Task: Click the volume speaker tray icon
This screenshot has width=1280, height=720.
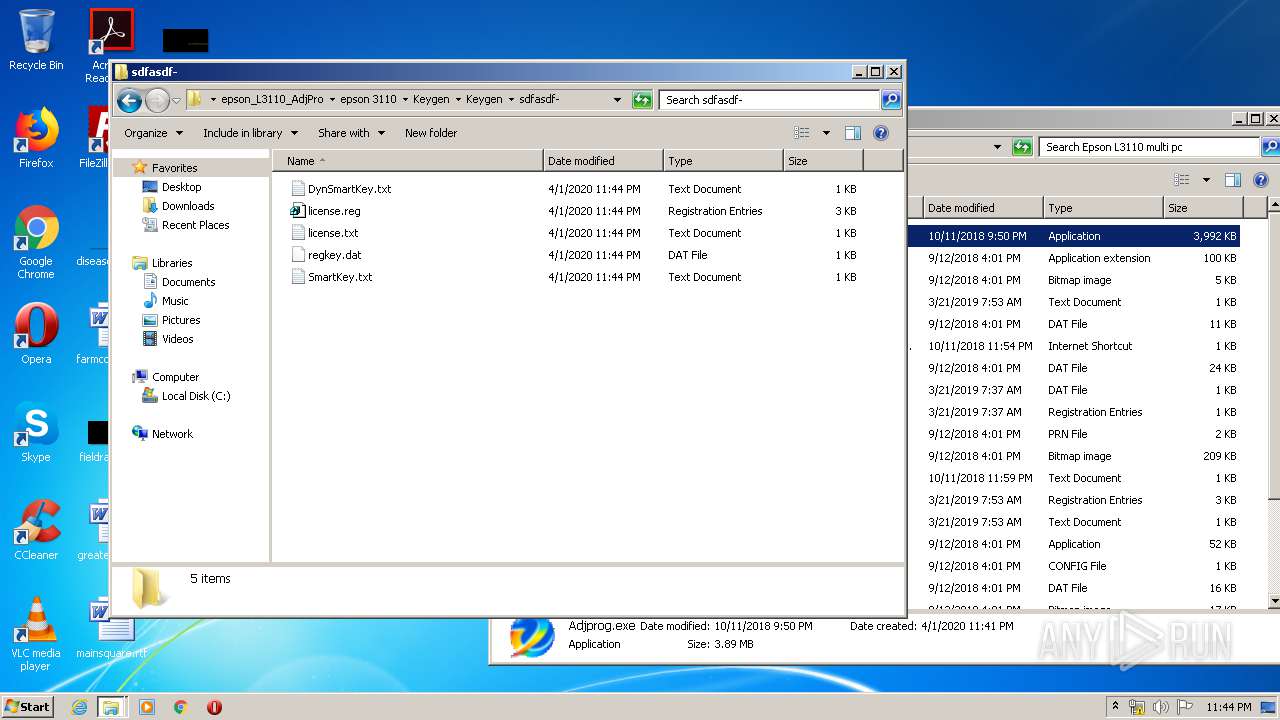Action: tap(1161, 707)
